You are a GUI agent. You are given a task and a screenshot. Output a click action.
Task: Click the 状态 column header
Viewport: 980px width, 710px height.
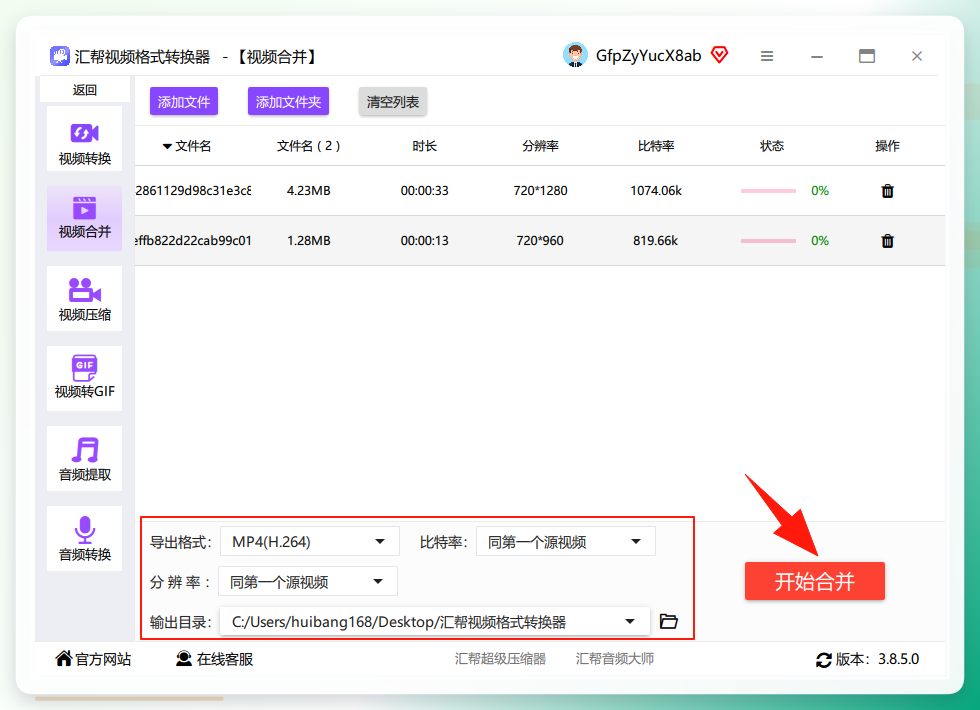tap(771, 146)
